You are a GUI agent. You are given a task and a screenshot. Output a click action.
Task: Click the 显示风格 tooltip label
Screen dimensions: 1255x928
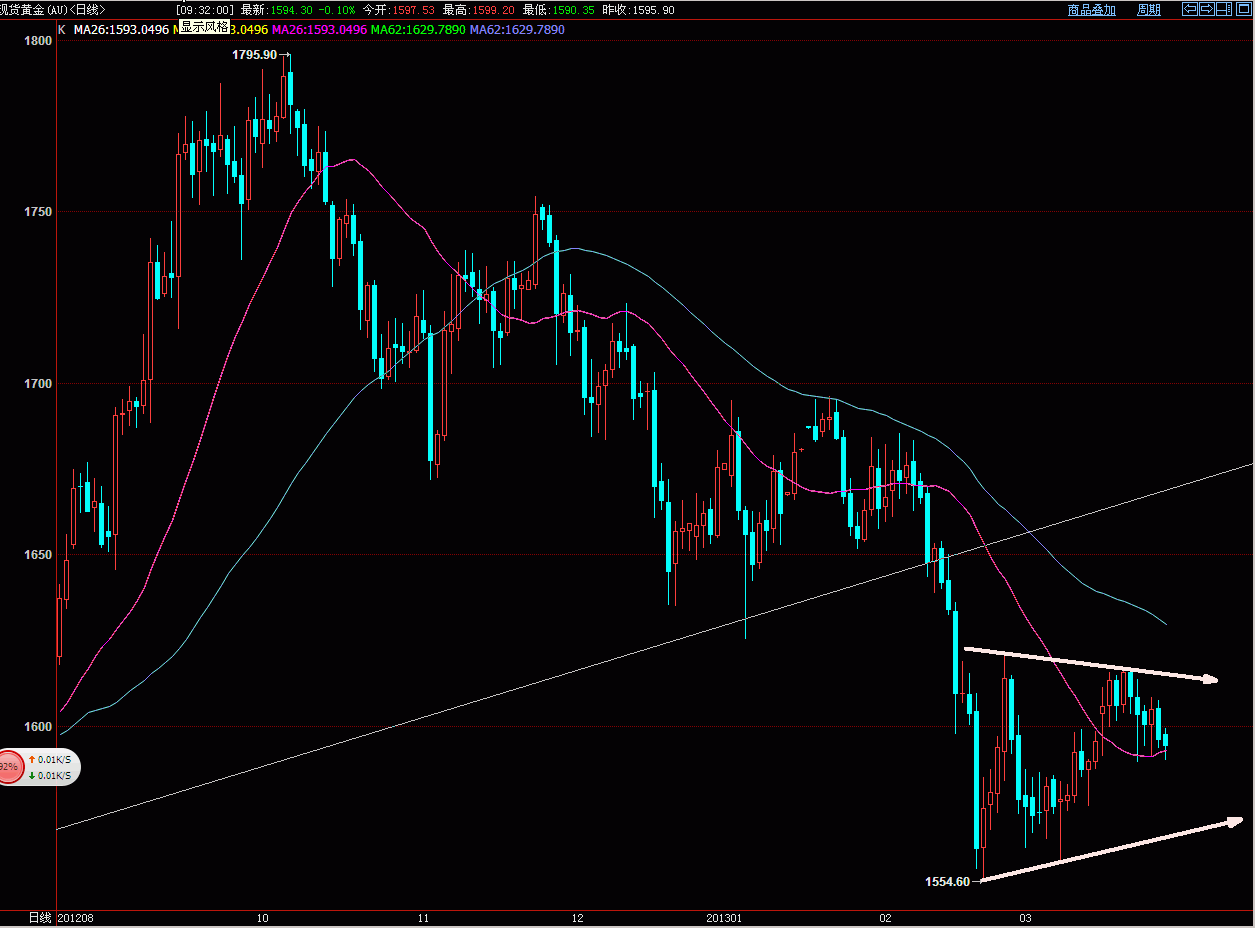[204, 26]
